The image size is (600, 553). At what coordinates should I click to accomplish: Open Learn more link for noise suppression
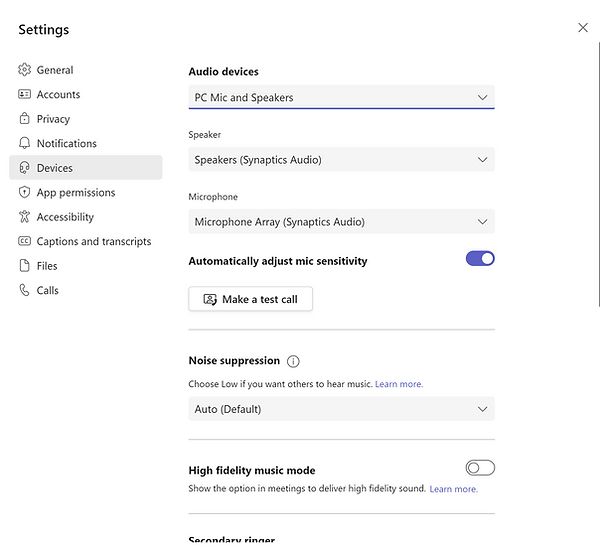coord(399,384)
